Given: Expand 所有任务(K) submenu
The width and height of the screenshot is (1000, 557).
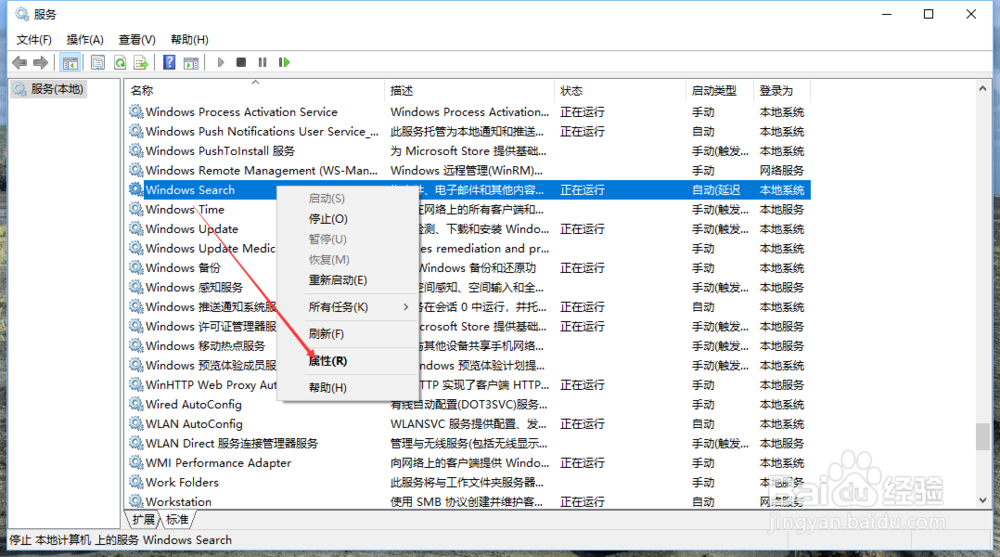Looking at the screenshot, I should [x=347, y=307].
